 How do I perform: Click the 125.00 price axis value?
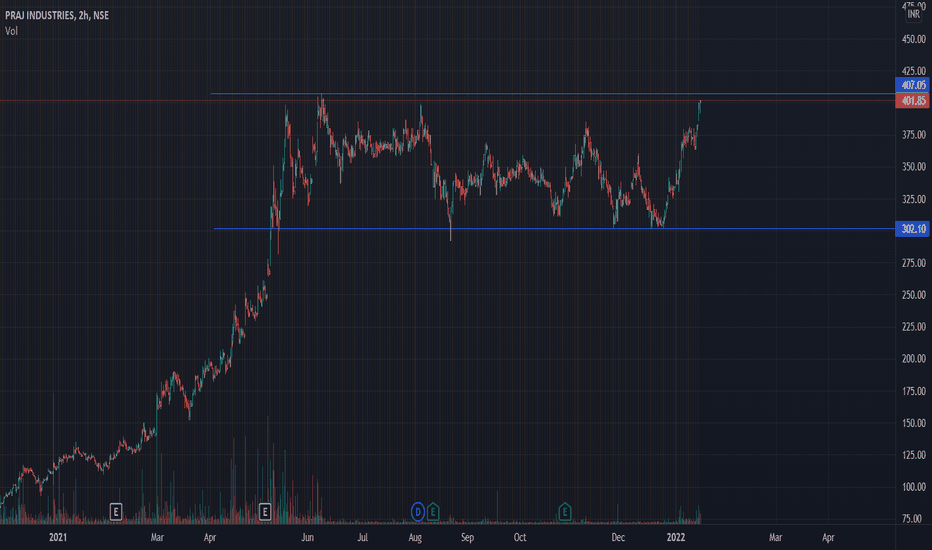point(914,455)
